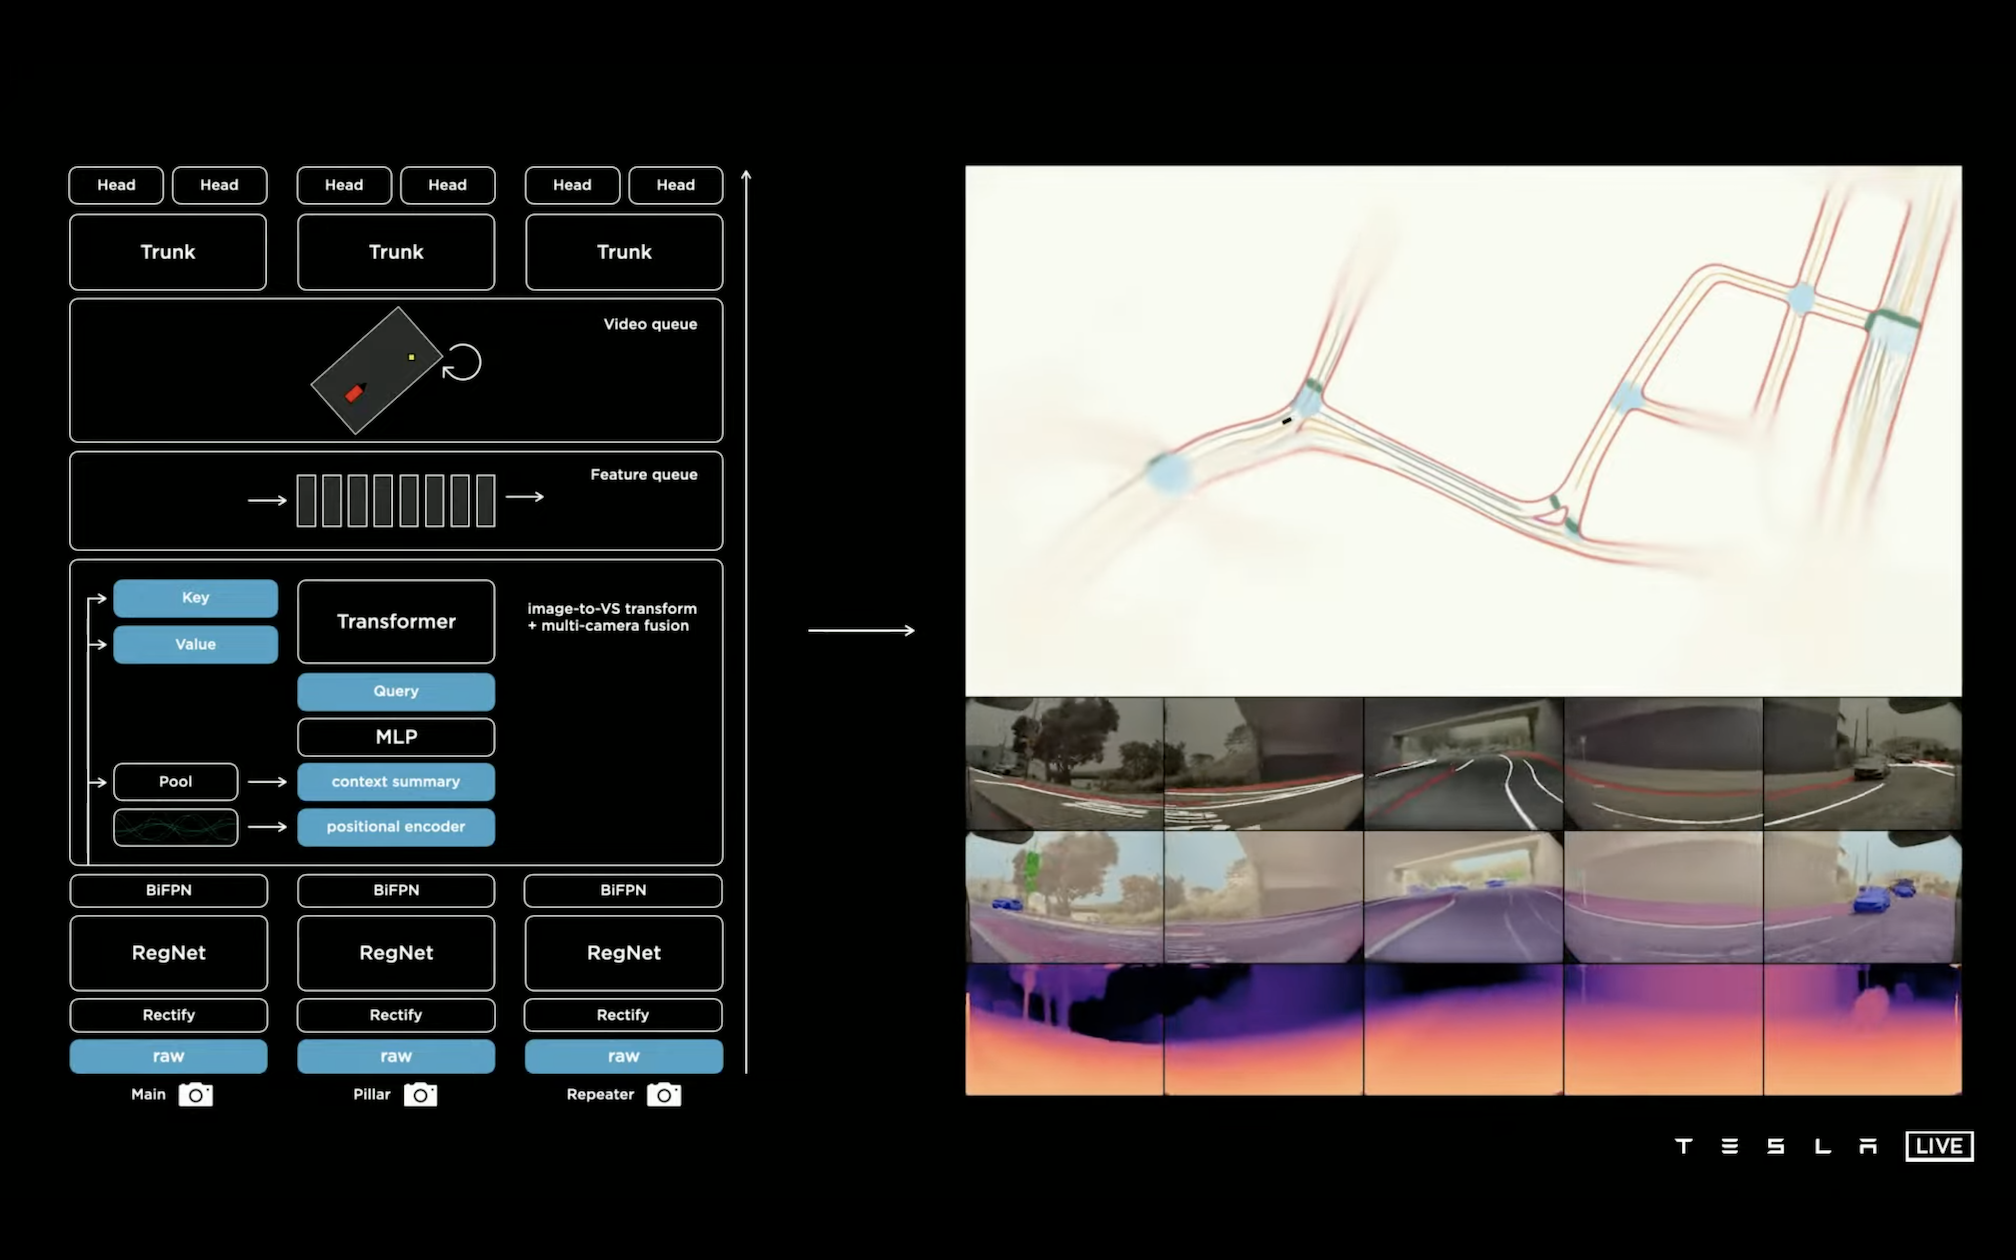The width and height of the screenshot is (2016, 1260).
Task: Click the Tesla wordmark logo
Action: [1775, 1146]
